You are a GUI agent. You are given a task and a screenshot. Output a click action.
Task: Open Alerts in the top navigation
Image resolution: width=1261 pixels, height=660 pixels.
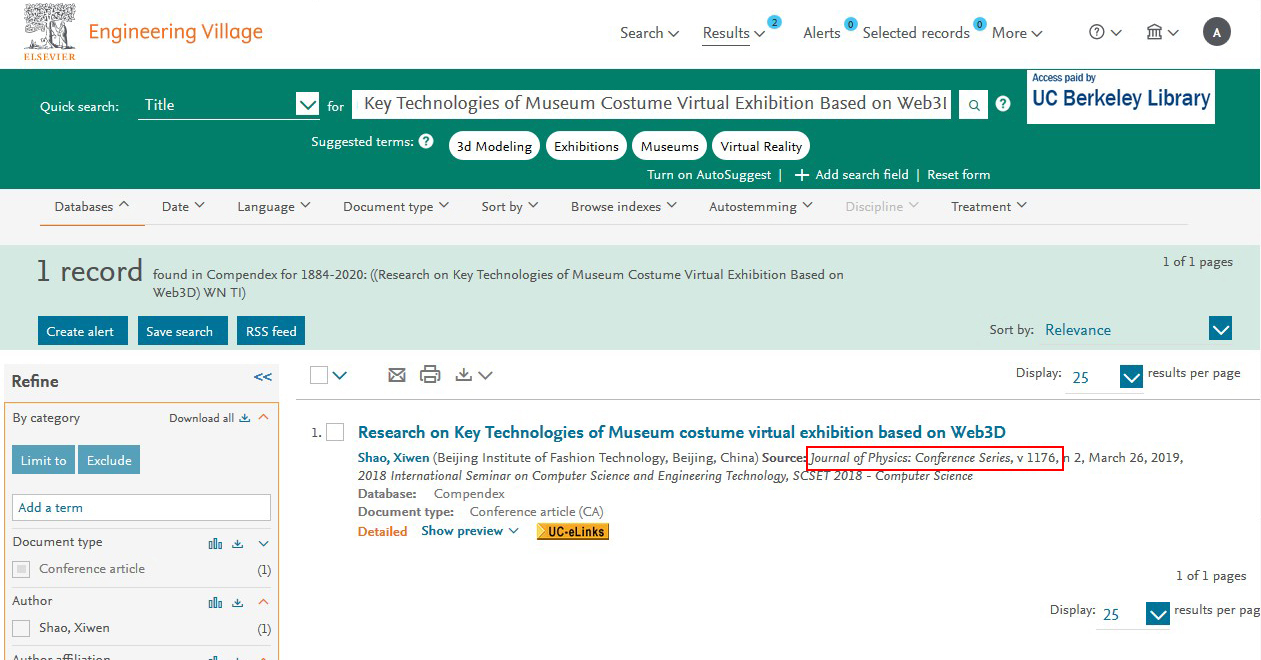(x=822, y=33)
